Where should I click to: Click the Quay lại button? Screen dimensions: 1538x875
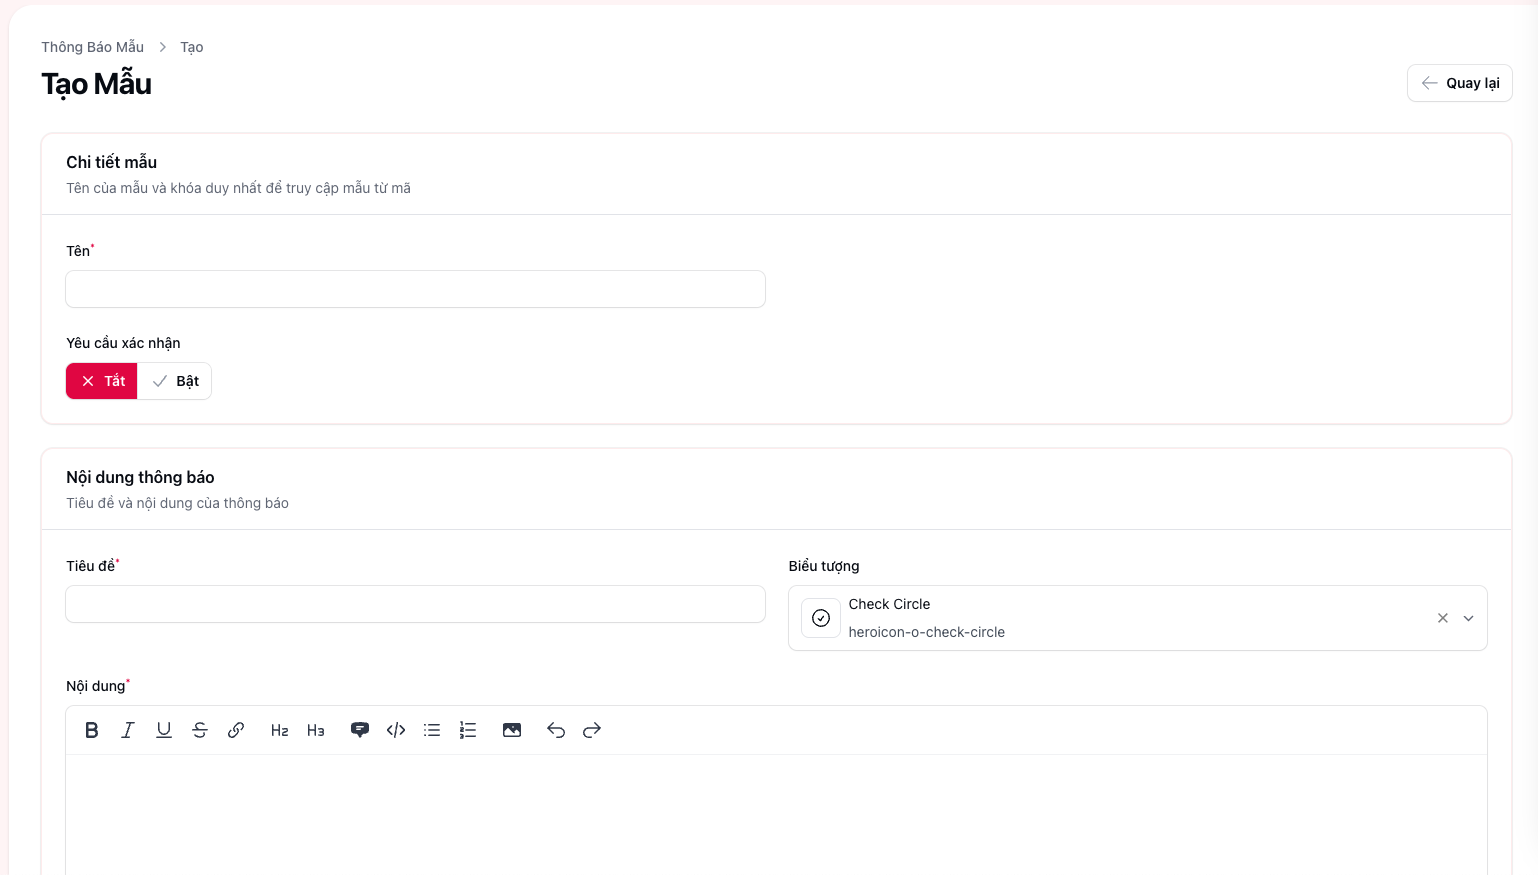1459,83
